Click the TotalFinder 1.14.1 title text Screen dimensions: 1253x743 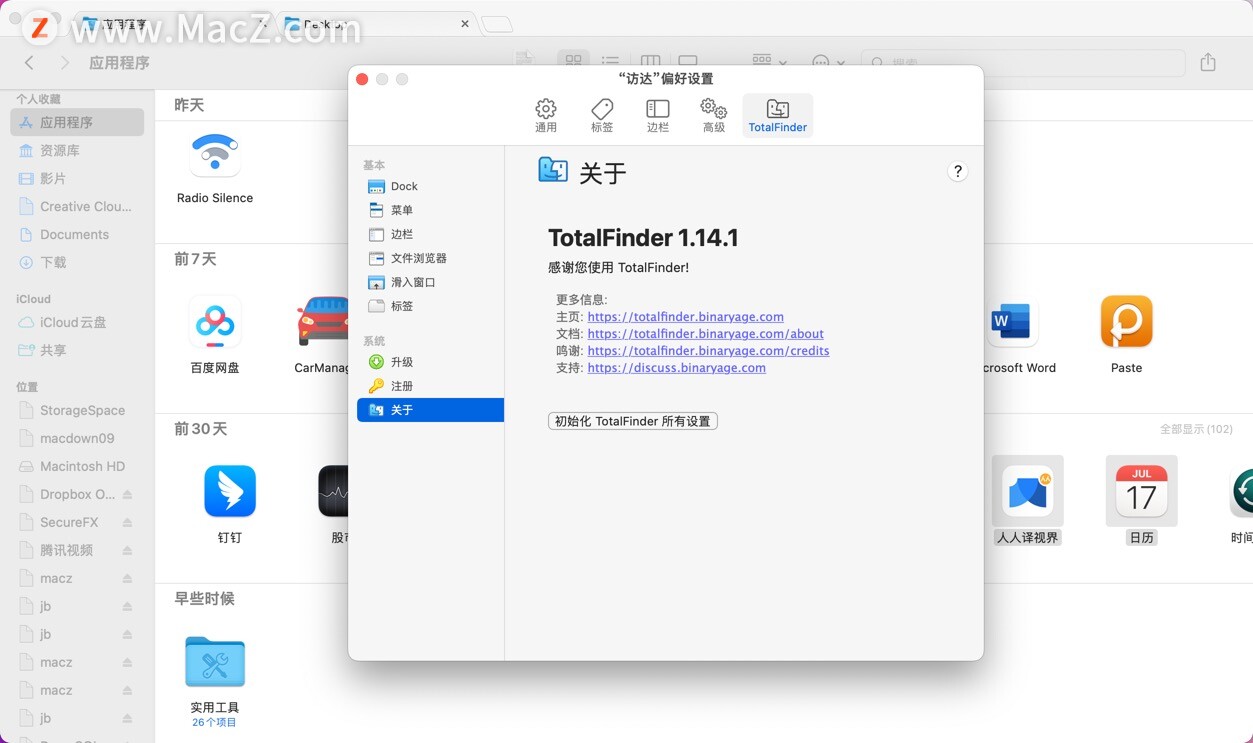643,238
